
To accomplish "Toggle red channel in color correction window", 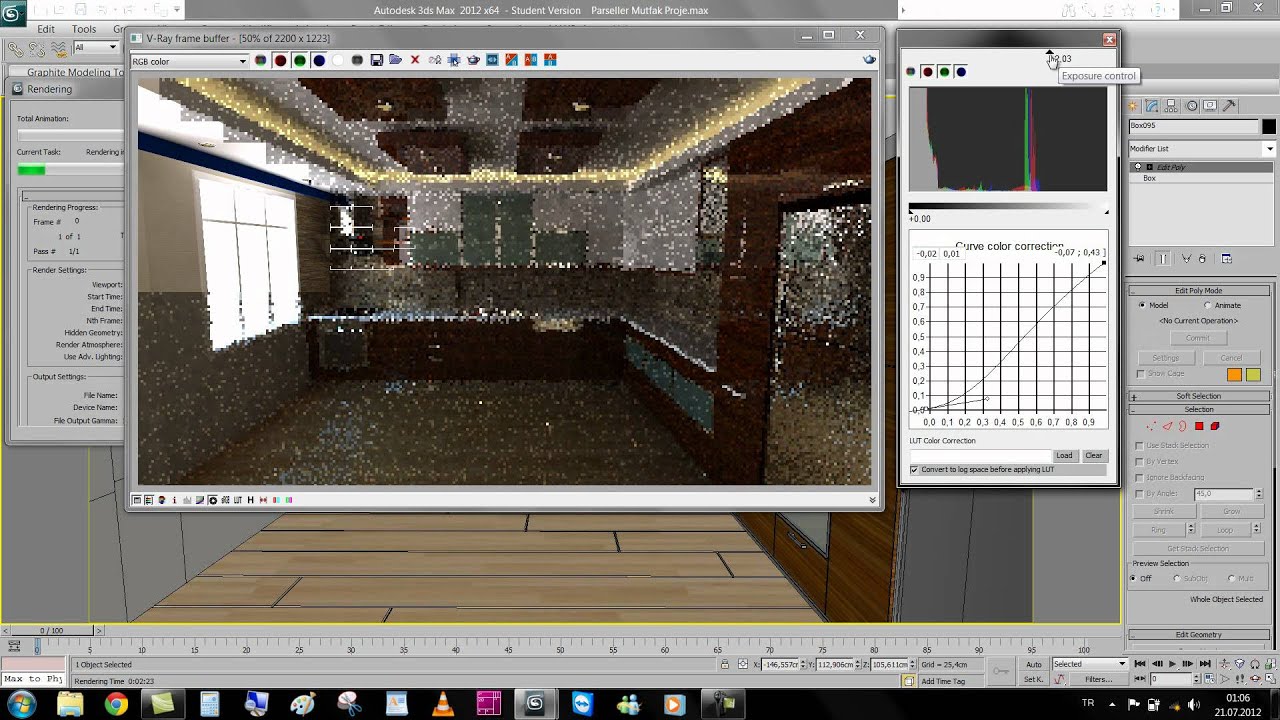I will pyautogui.click(x=928, y=72).
